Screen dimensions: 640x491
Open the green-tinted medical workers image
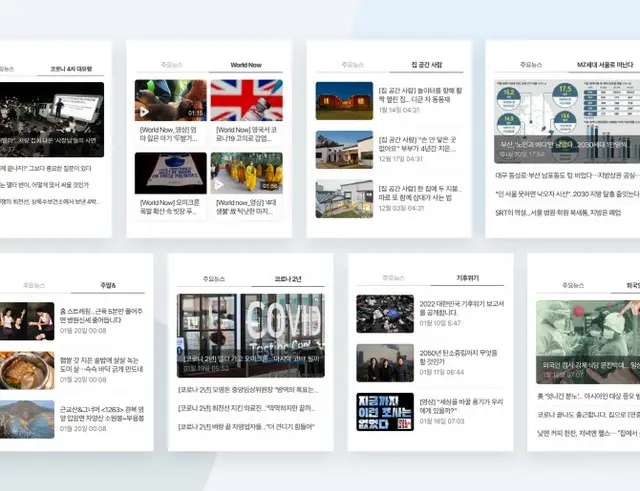[x=588, y=342]
